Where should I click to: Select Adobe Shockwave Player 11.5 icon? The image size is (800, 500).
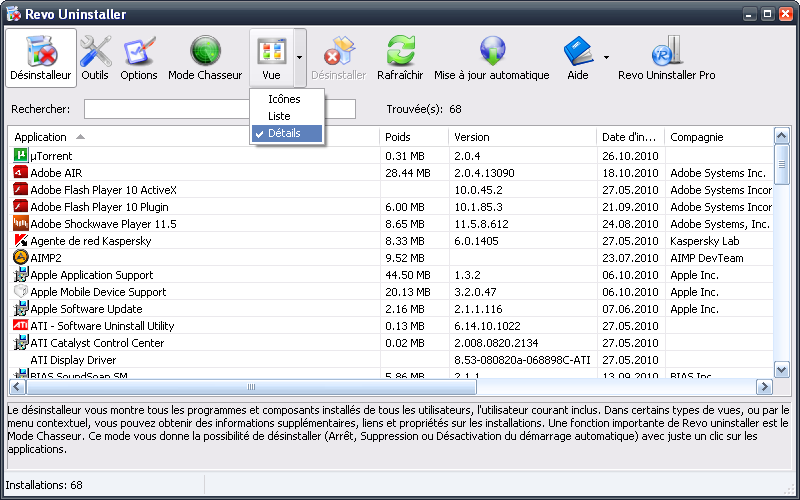click(x=20, y=223)
